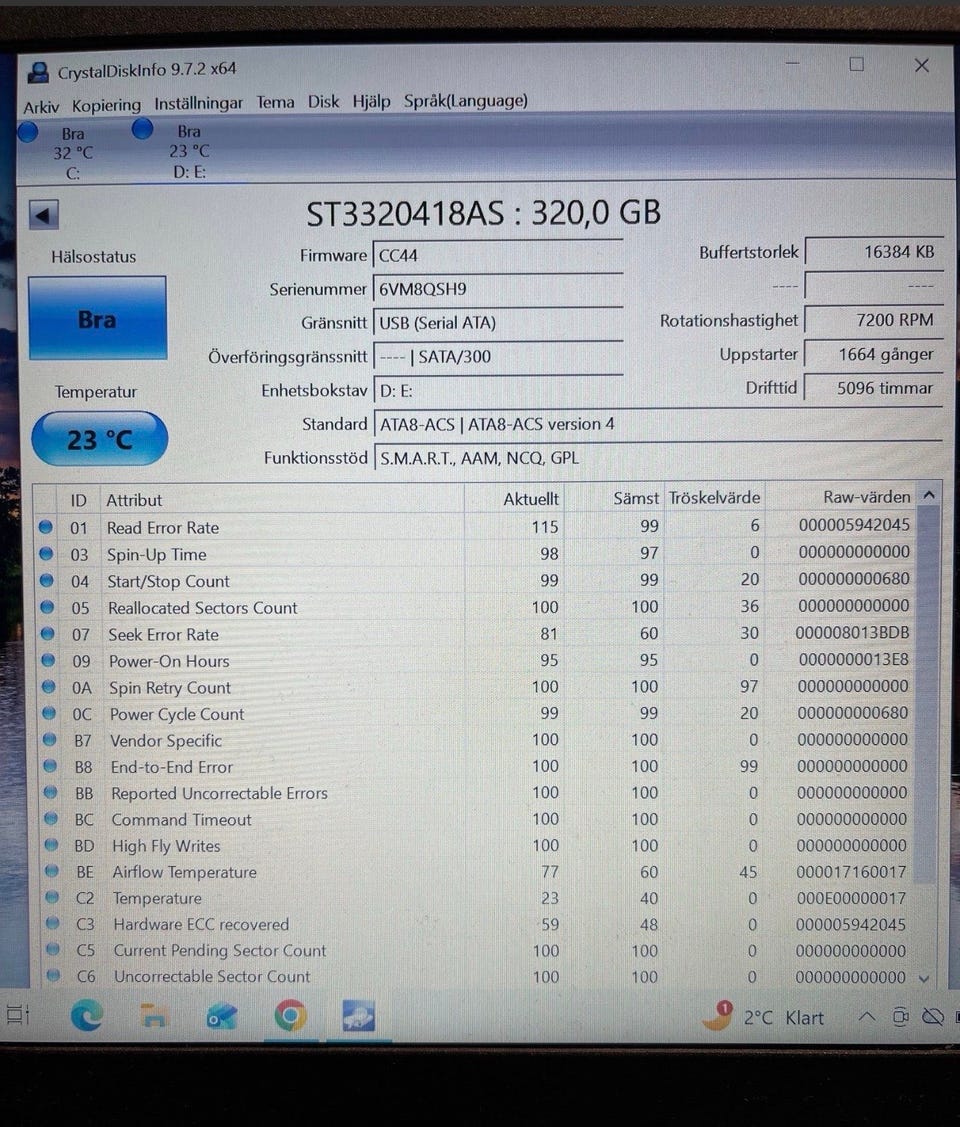The width and height of the screenshot is (960, 1127).
Task: Click the Attribut column header
Action: (x=282, y=500)
